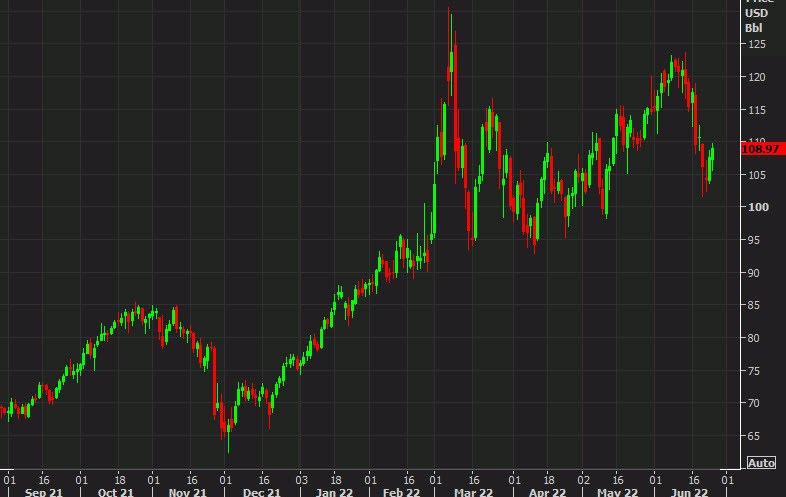This screenshot has width=786, height=497.
Task: Select the Sep 21 month label
Action: coord(44,492)
